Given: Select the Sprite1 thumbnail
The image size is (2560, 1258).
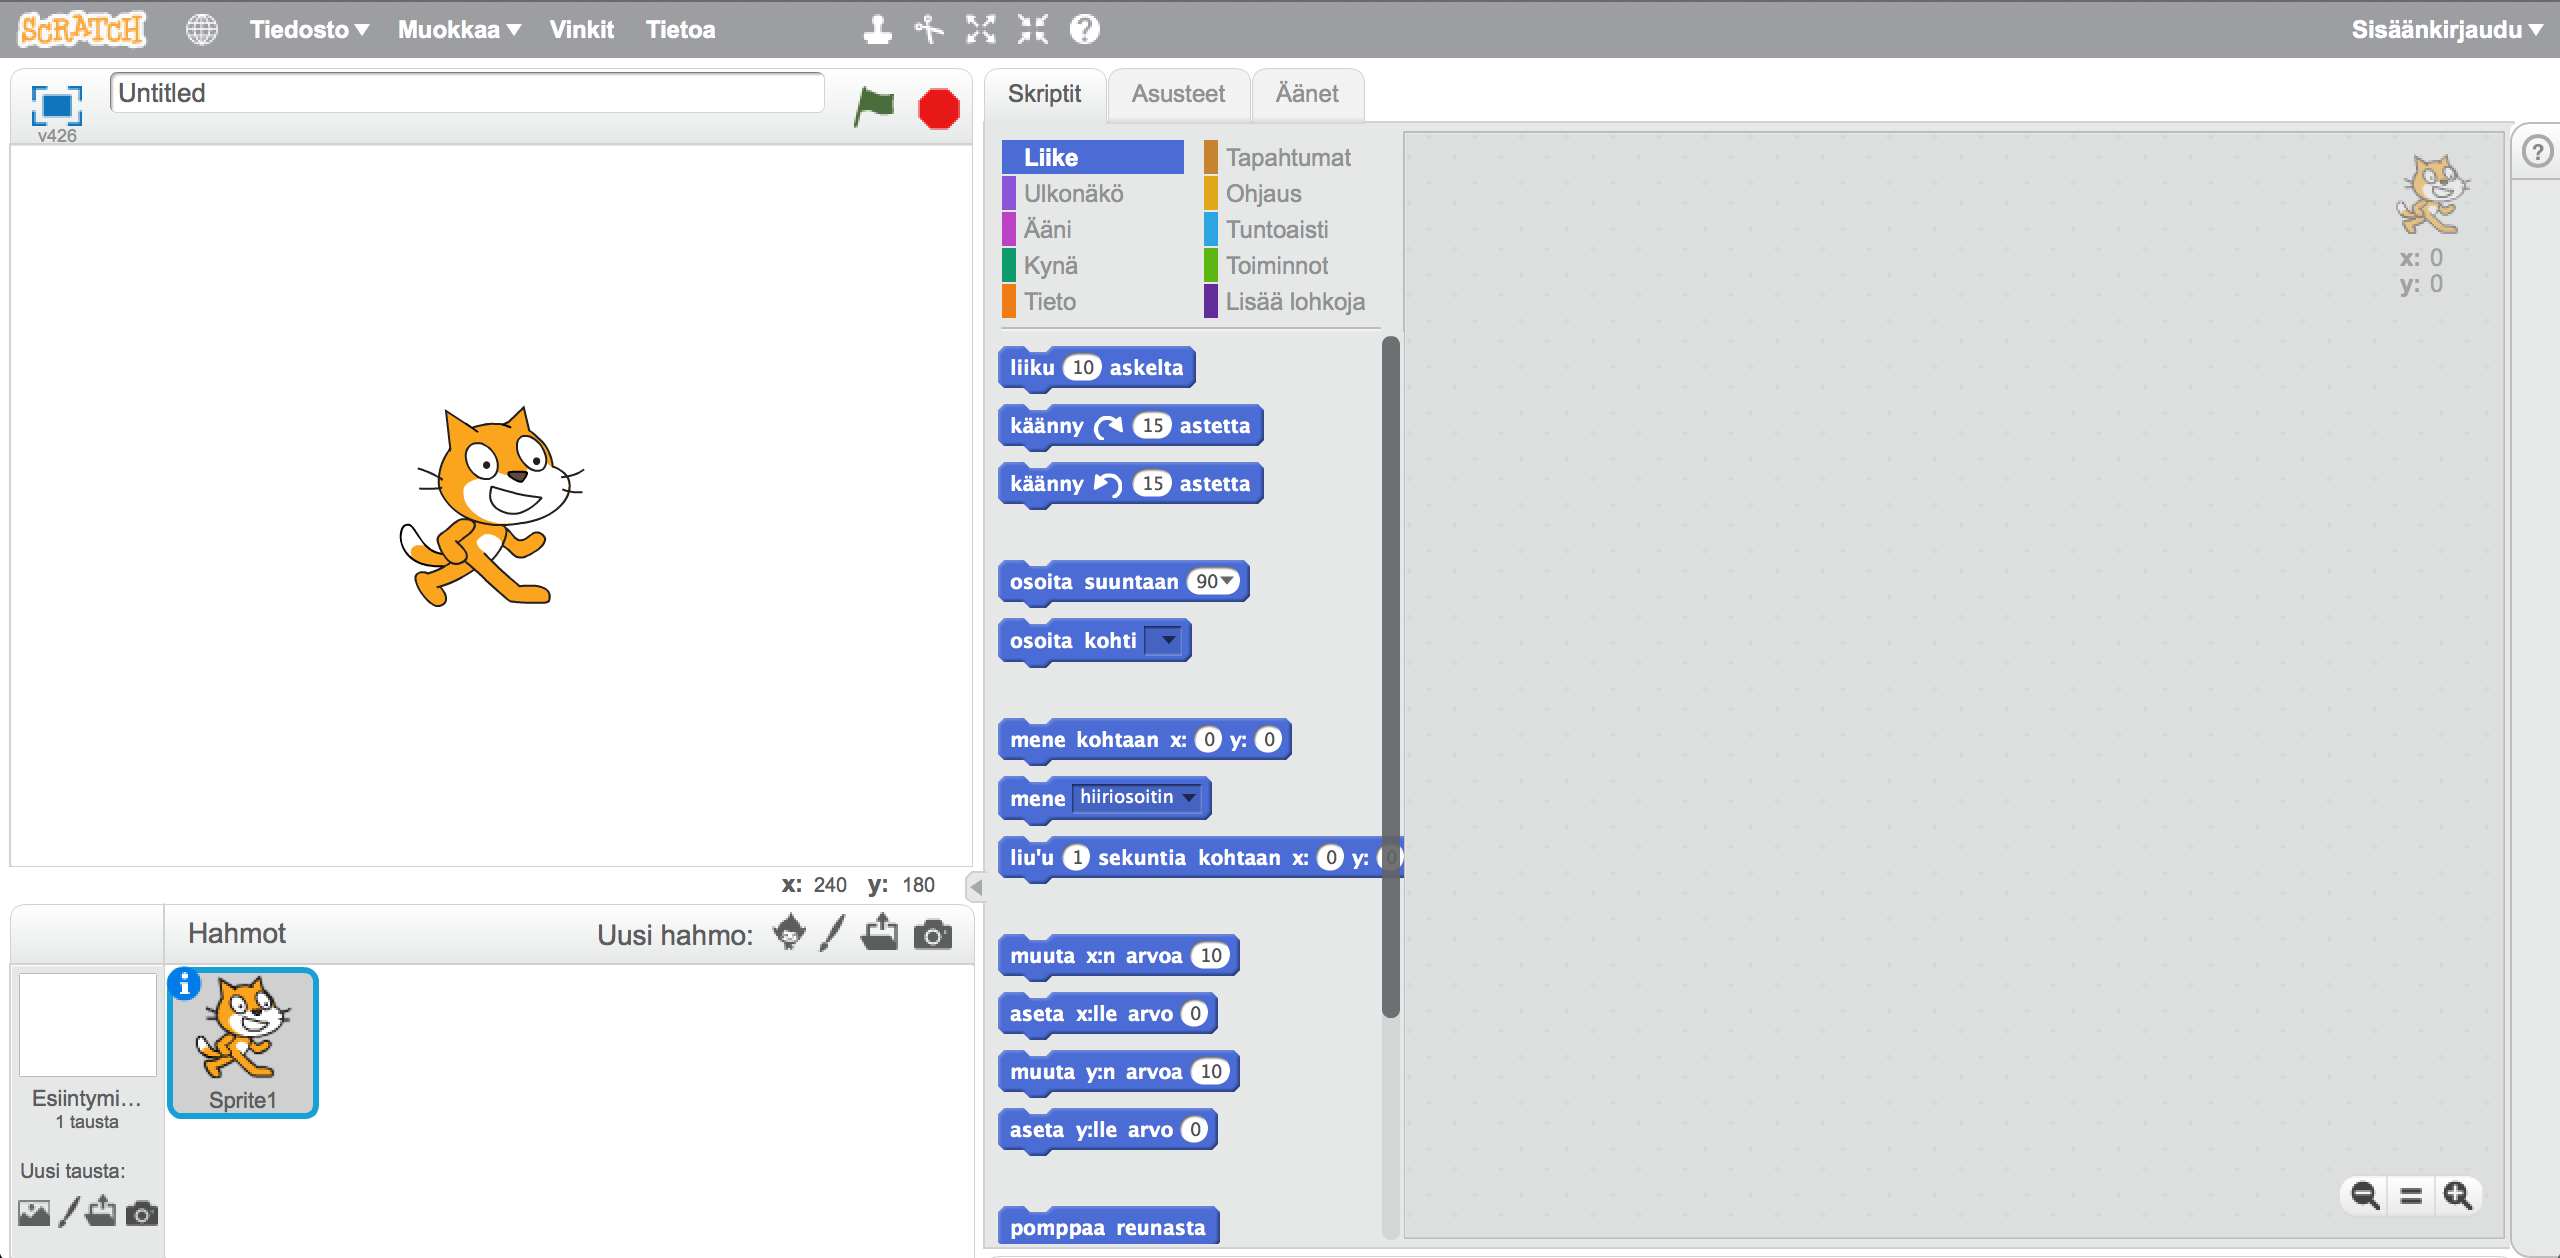Looking at the screenshot, I should click(x=243, y=1043).
